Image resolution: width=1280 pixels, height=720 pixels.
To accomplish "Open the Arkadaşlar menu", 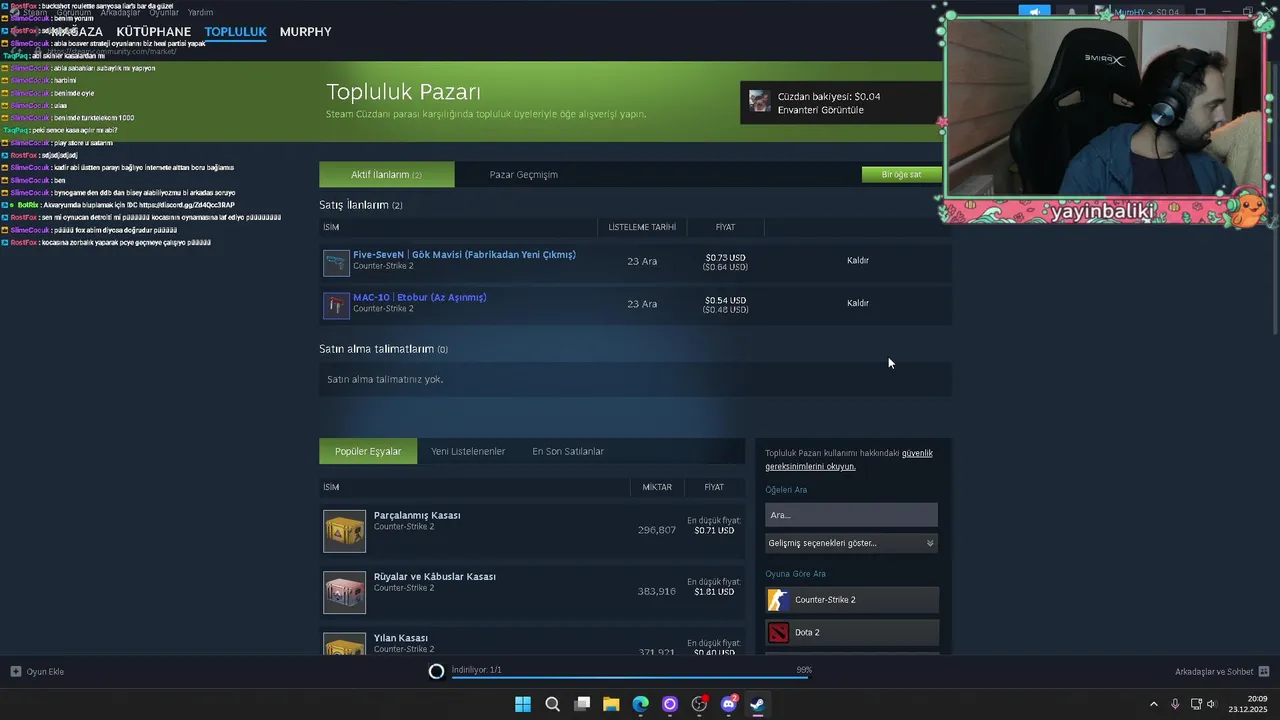I will [x=121, y=13].
